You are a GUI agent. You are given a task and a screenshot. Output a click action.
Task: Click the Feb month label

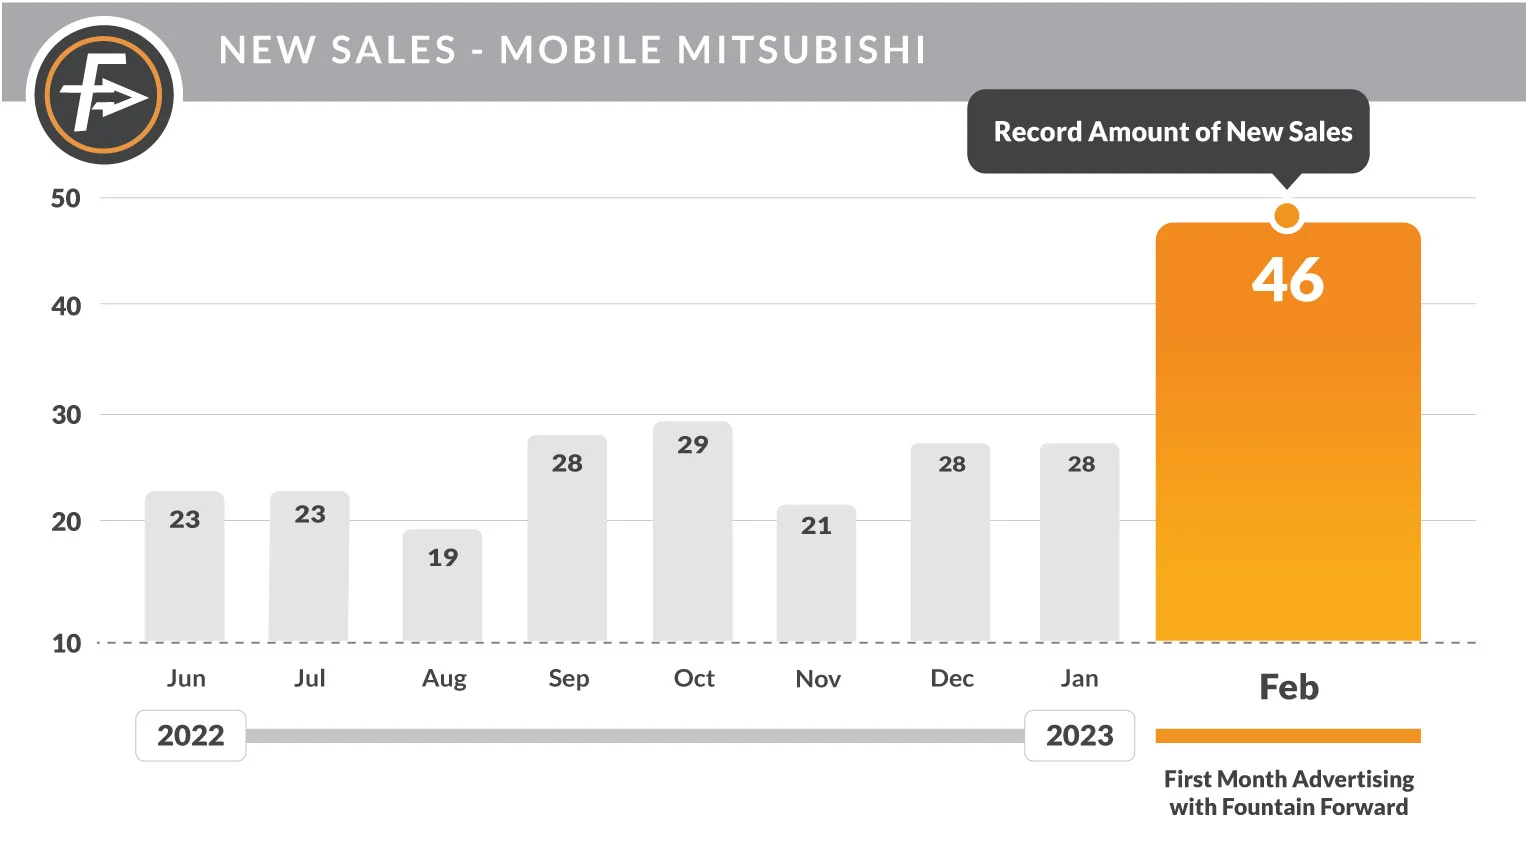point(1288,688)
